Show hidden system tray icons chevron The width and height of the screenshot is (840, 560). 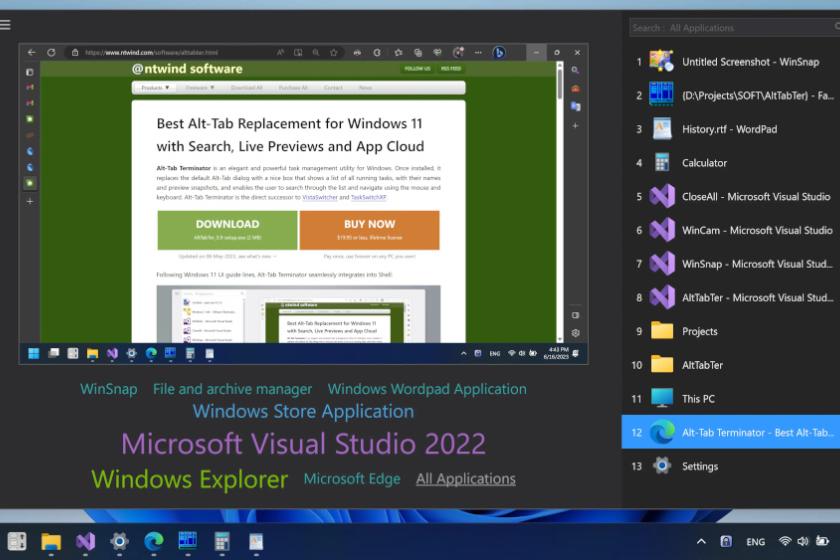[x=701, y=541]
